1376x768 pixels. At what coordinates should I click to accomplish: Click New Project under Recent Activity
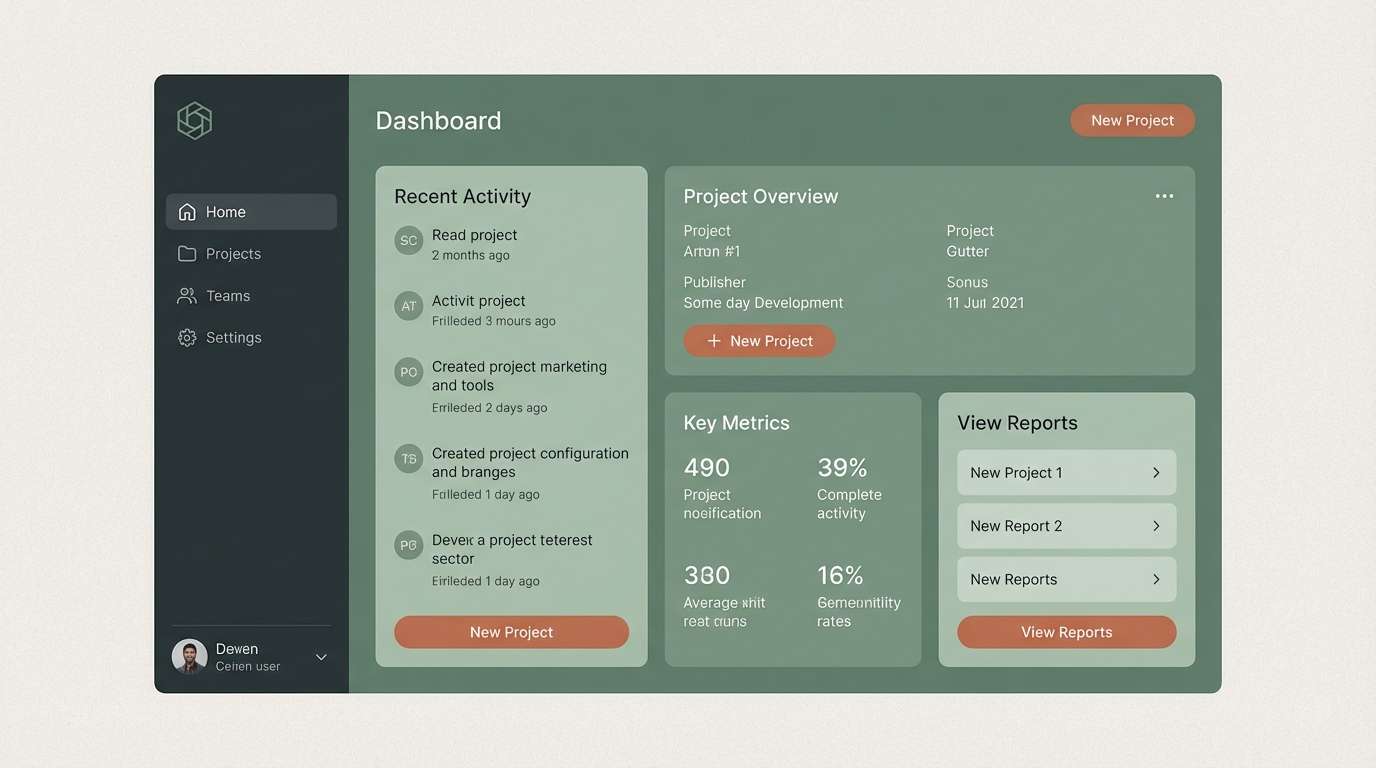[511, 632]
